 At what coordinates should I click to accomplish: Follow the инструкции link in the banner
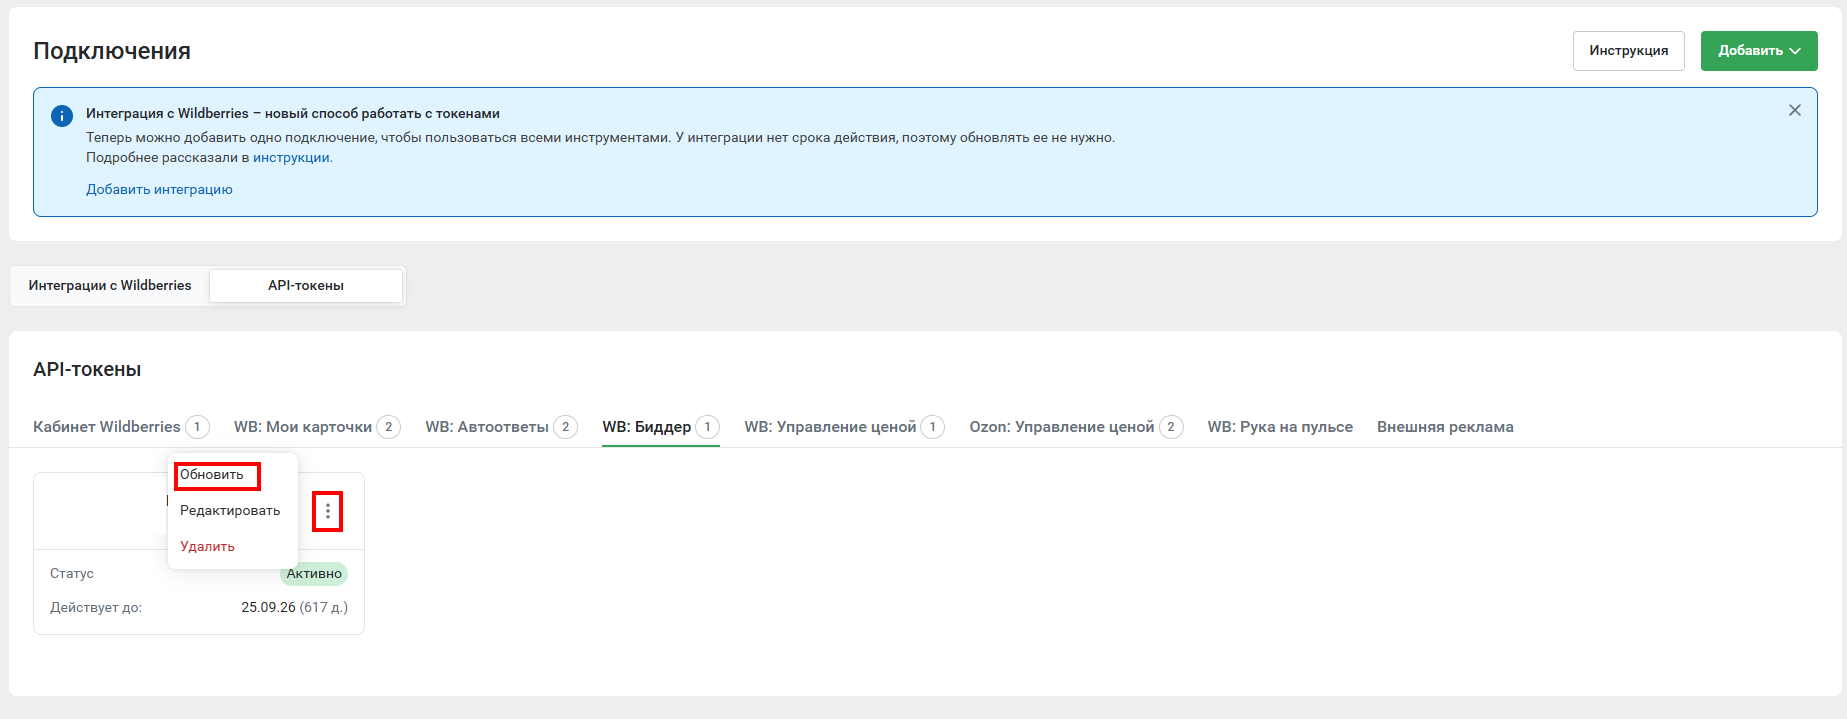(291, 157)
